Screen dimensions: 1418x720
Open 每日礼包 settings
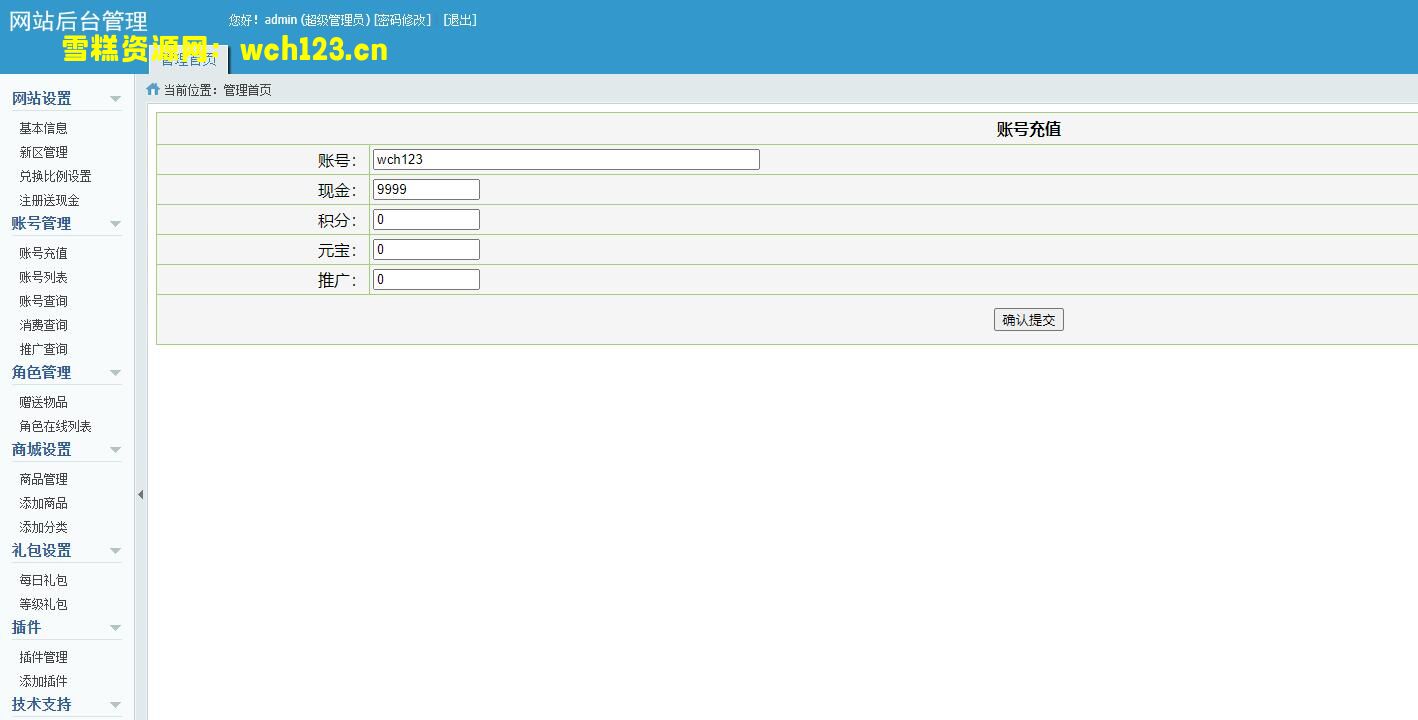point(44,580)
